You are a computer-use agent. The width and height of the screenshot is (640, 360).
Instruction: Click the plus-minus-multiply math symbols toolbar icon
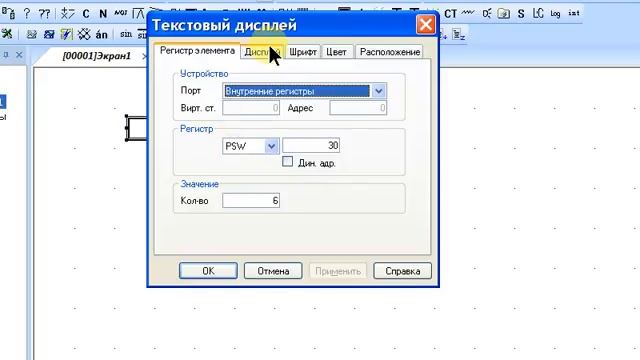[67, 13]
